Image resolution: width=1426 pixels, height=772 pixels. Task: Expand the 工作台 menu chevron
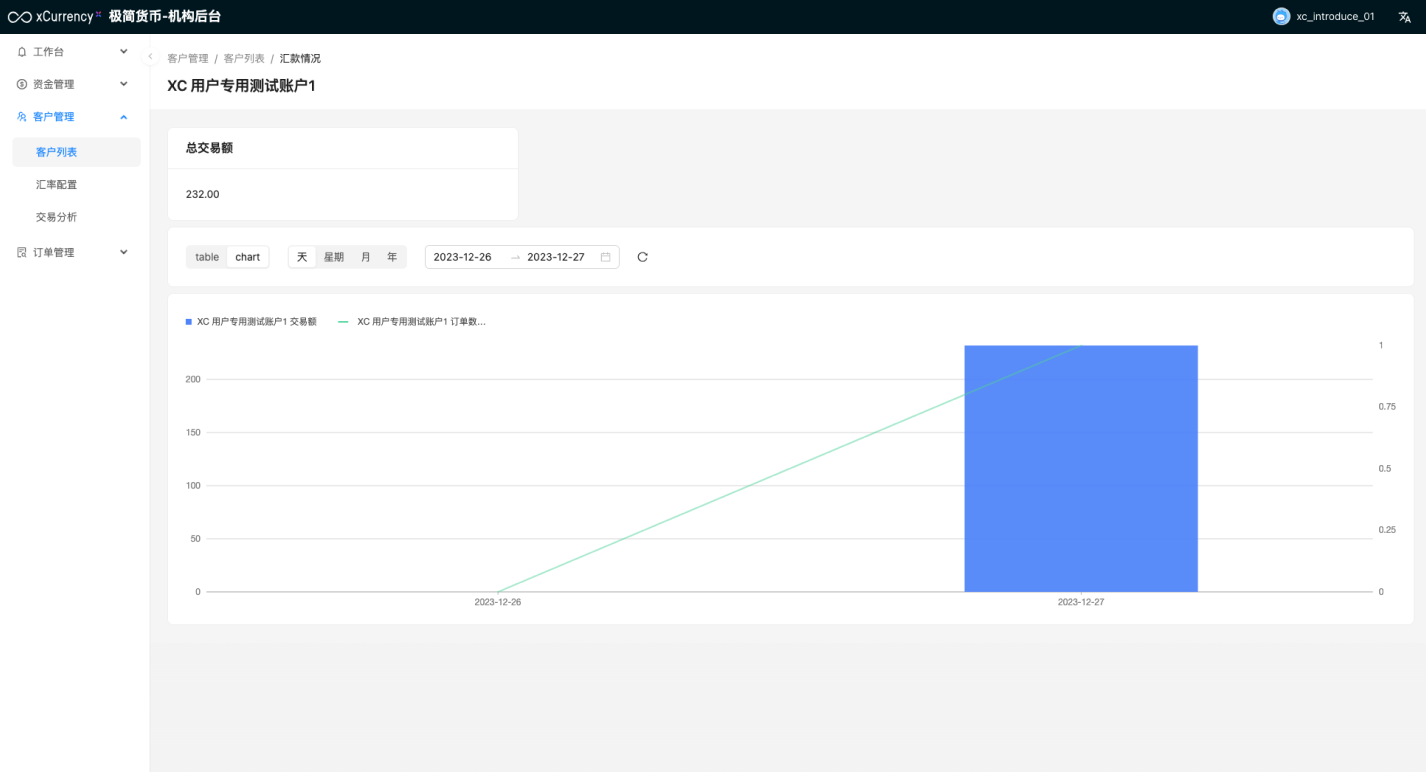click(x=124, y=52)
